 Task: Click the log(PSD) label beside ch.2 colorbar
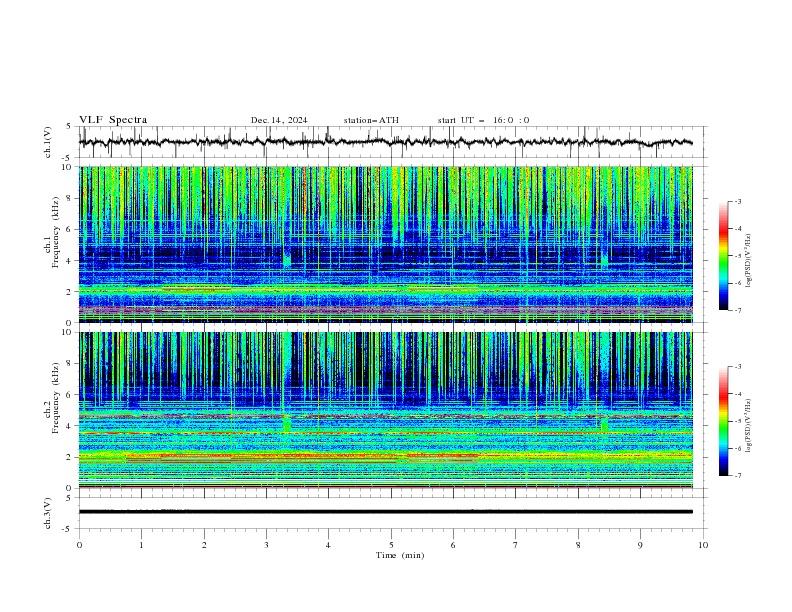tap(748, 426)
